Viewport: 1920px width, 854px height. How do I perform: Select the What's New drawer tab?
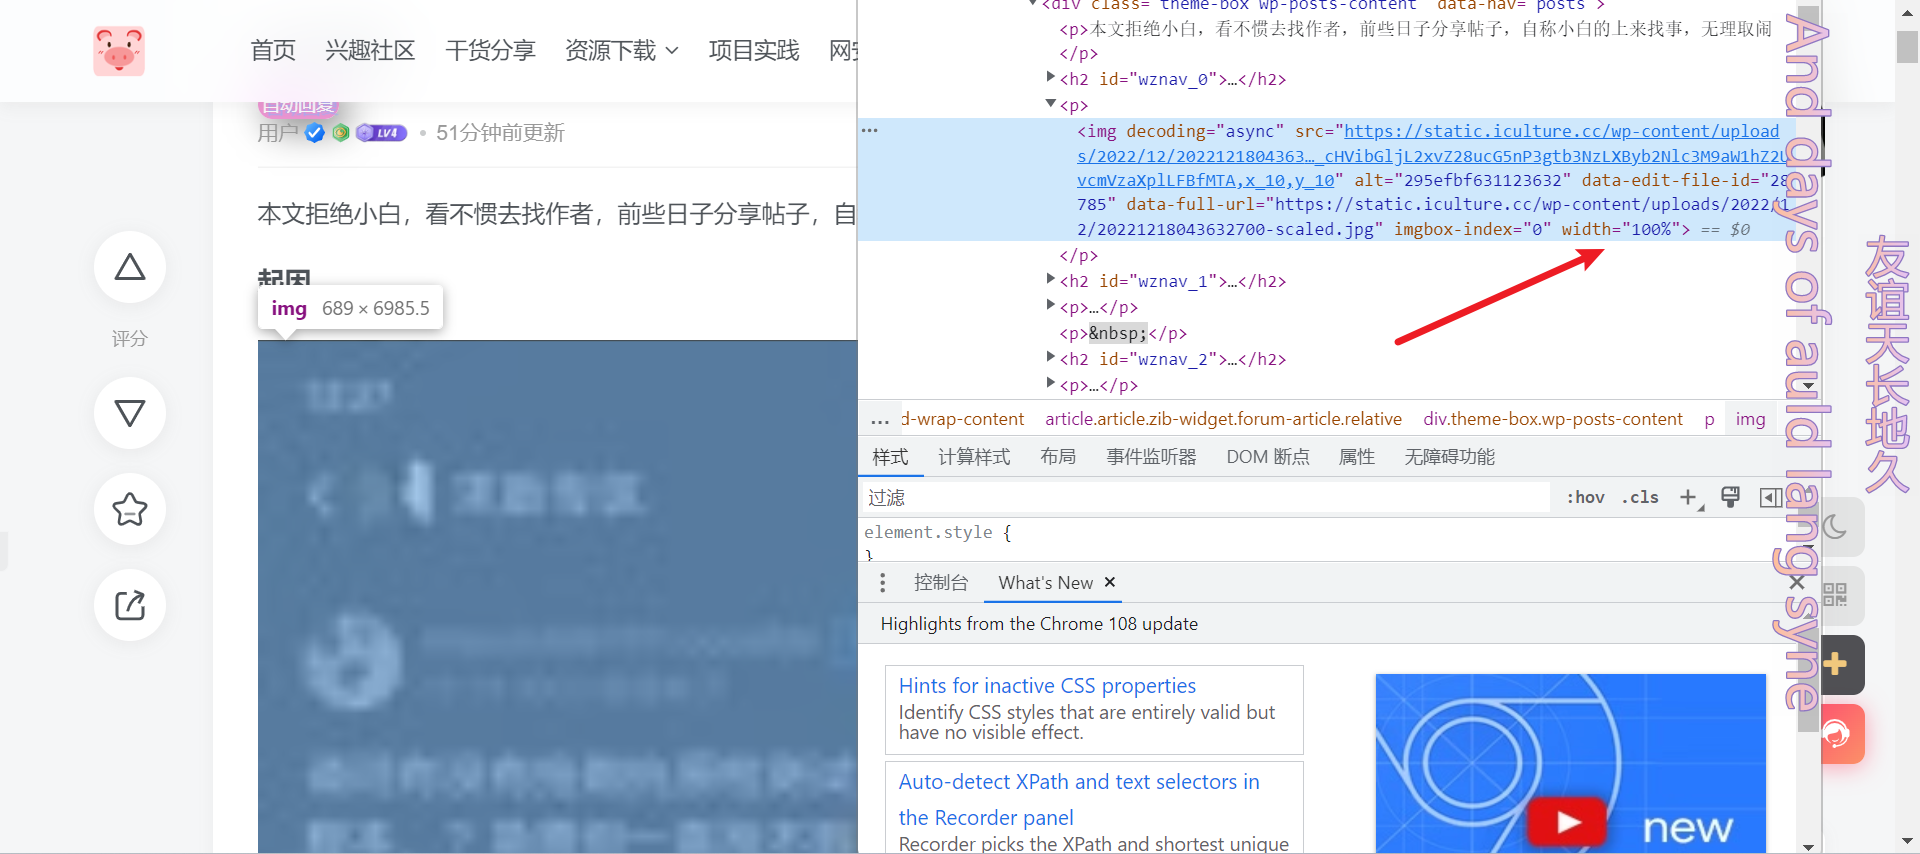(1045, 582)
